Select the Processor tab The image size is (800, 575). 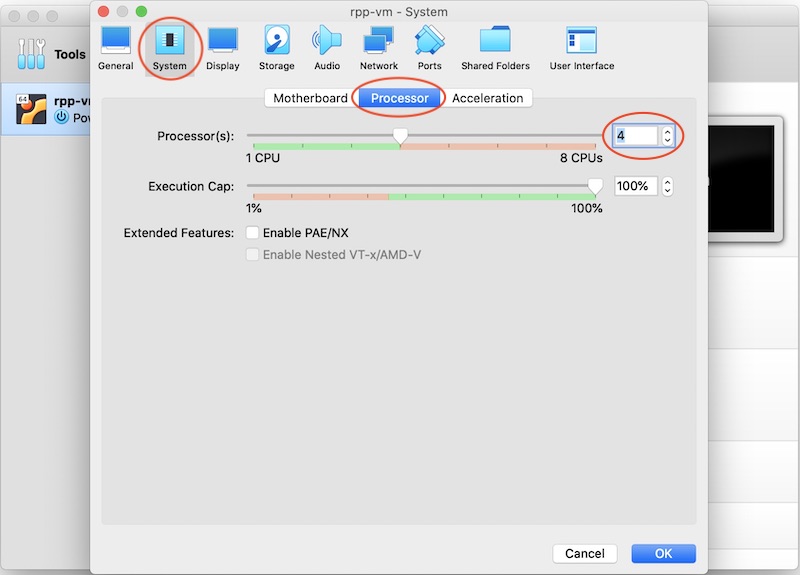pyautogui.click(x=400, y=98)
